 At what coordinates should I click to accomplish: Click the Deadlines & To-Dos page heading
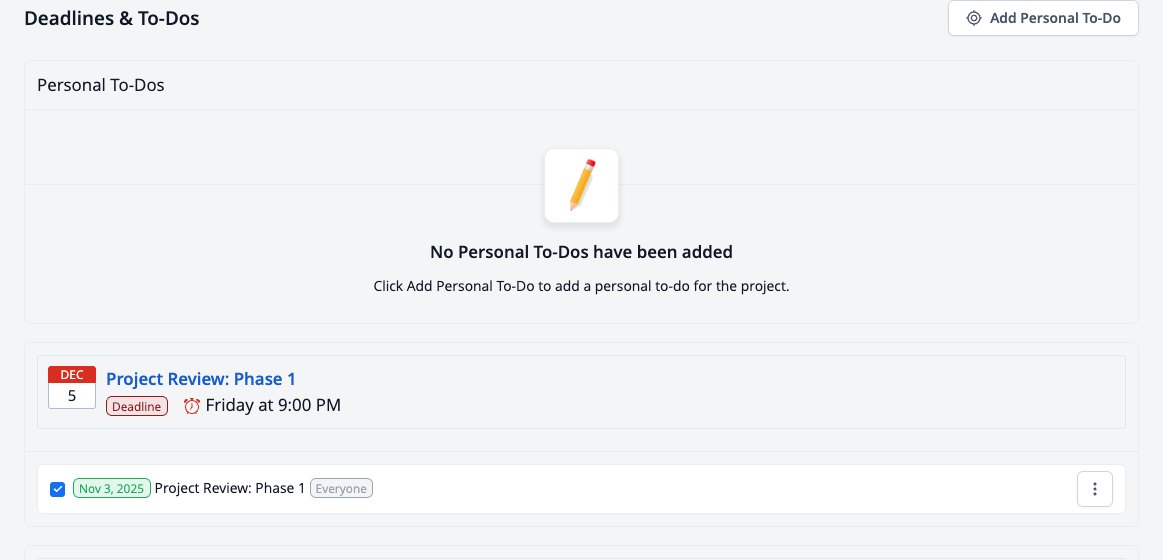(x=112, y=18)
